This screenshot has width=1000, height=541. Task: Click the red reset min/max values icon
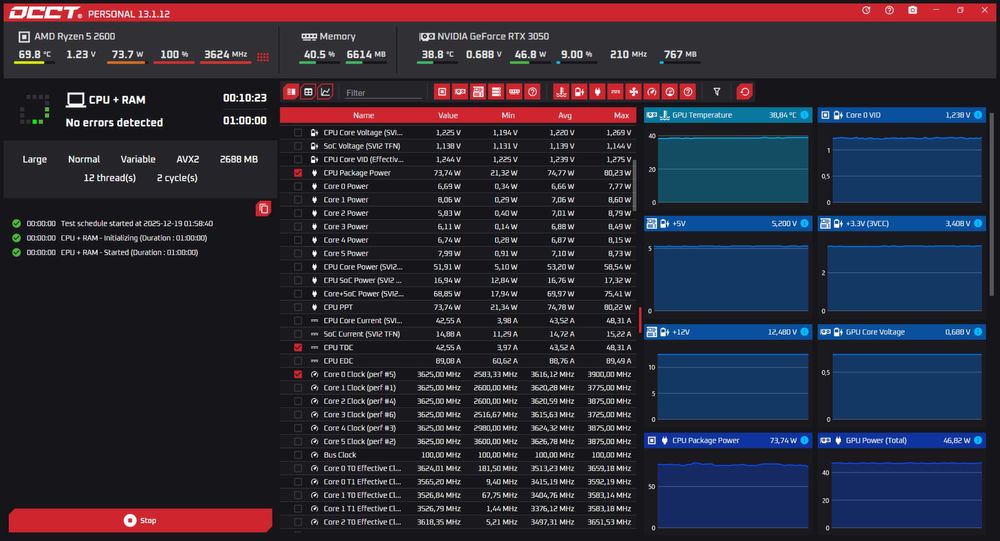pyautogui.click(x=744, y=92)
